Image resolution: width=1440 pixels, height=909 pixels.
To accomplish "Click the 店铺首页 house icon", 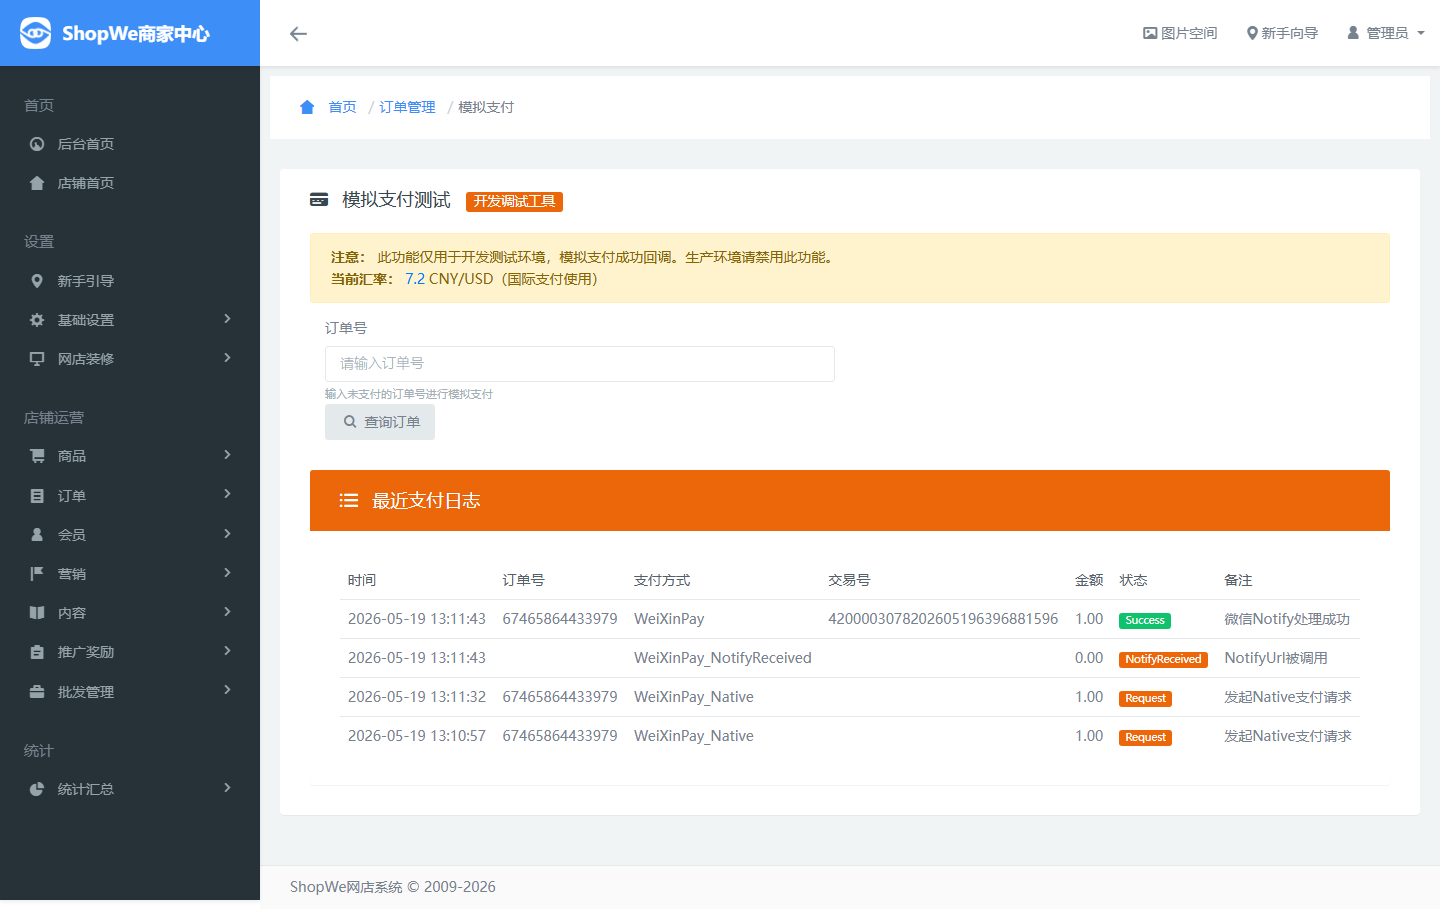I will (37, 183).
